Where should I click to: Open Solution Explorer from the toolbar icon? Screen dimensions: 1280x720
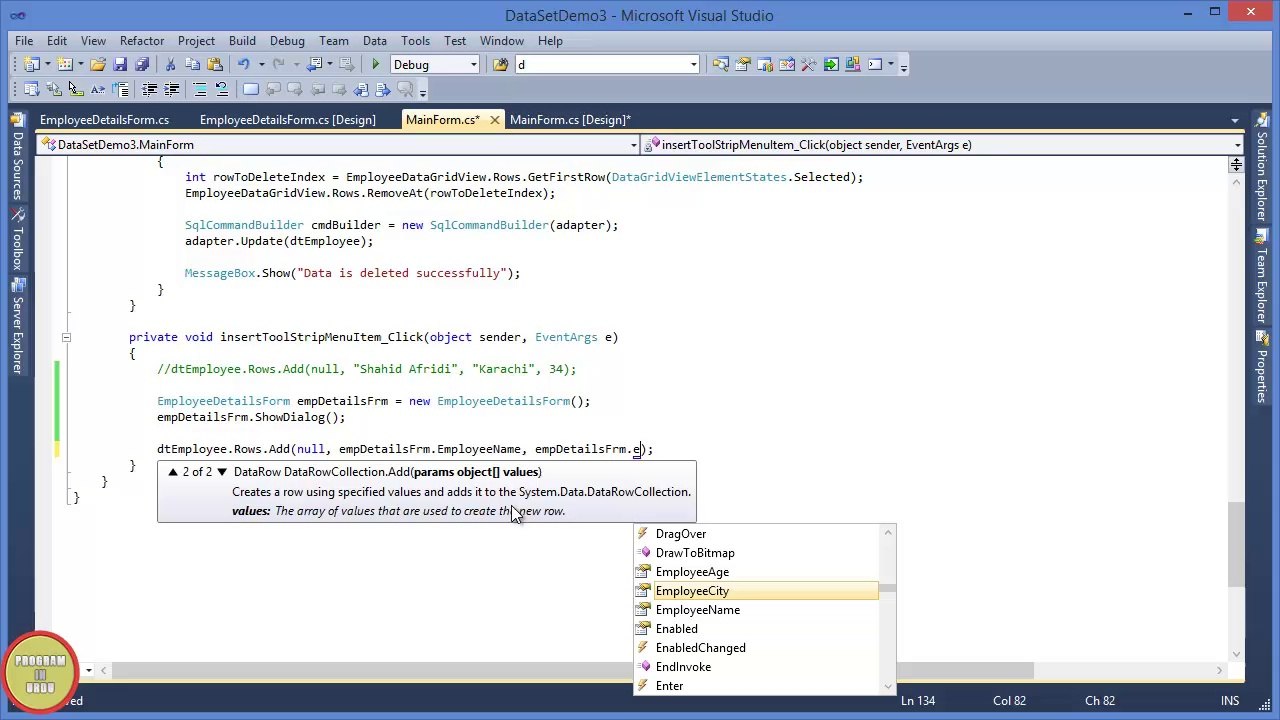[721, 65]
